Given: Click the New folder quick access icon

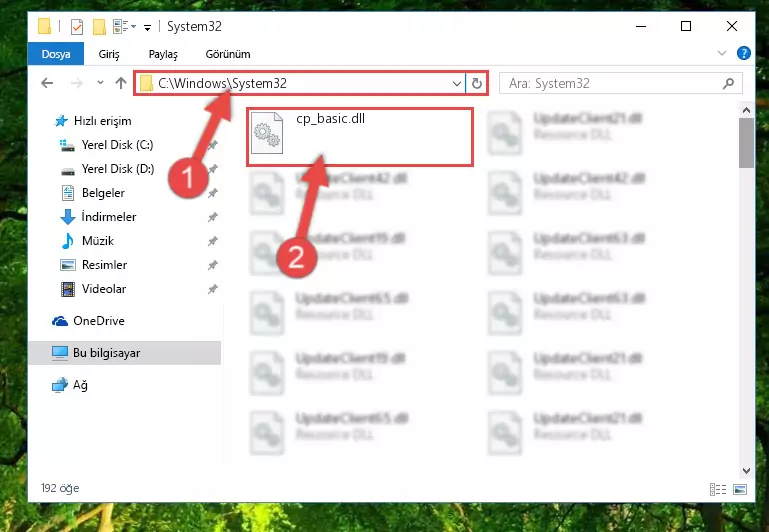Looking at the screenshot, I should point(99,26).
